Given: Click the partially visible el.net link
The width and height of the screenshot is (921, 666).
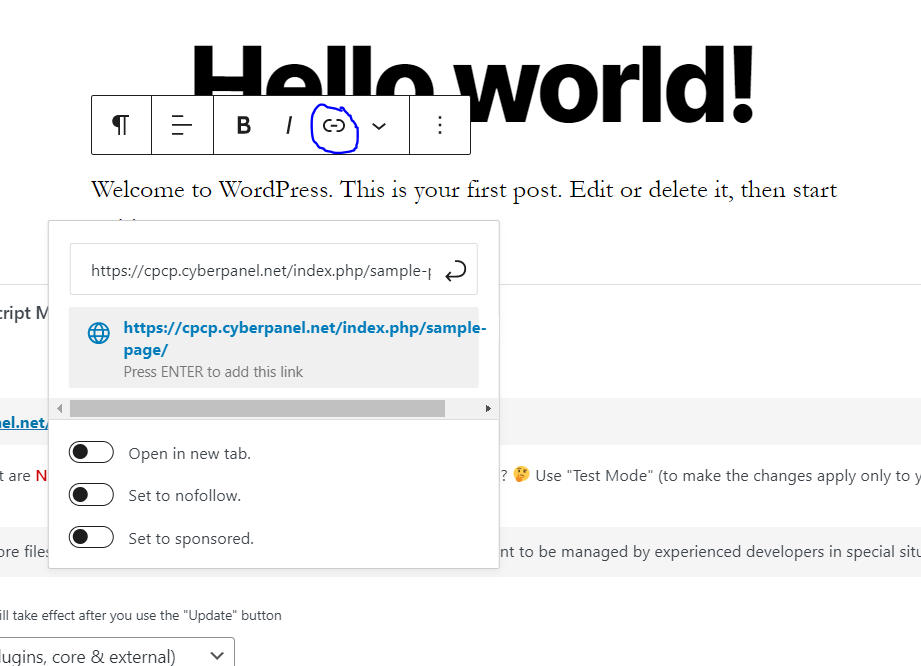Looking at the screenshot, I should pyautogui.click(x=23, y=422).
